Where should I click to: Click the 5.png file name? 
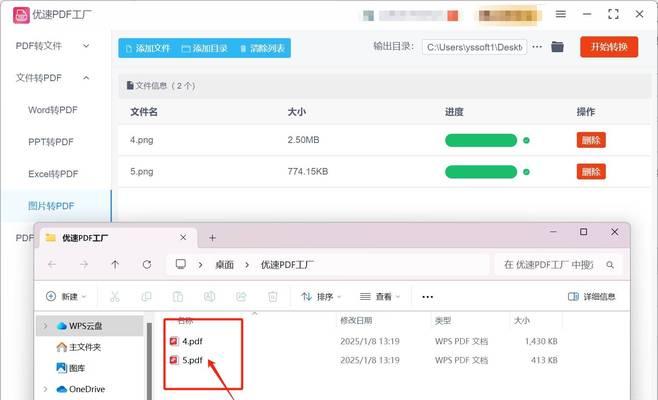pos(141,171)
